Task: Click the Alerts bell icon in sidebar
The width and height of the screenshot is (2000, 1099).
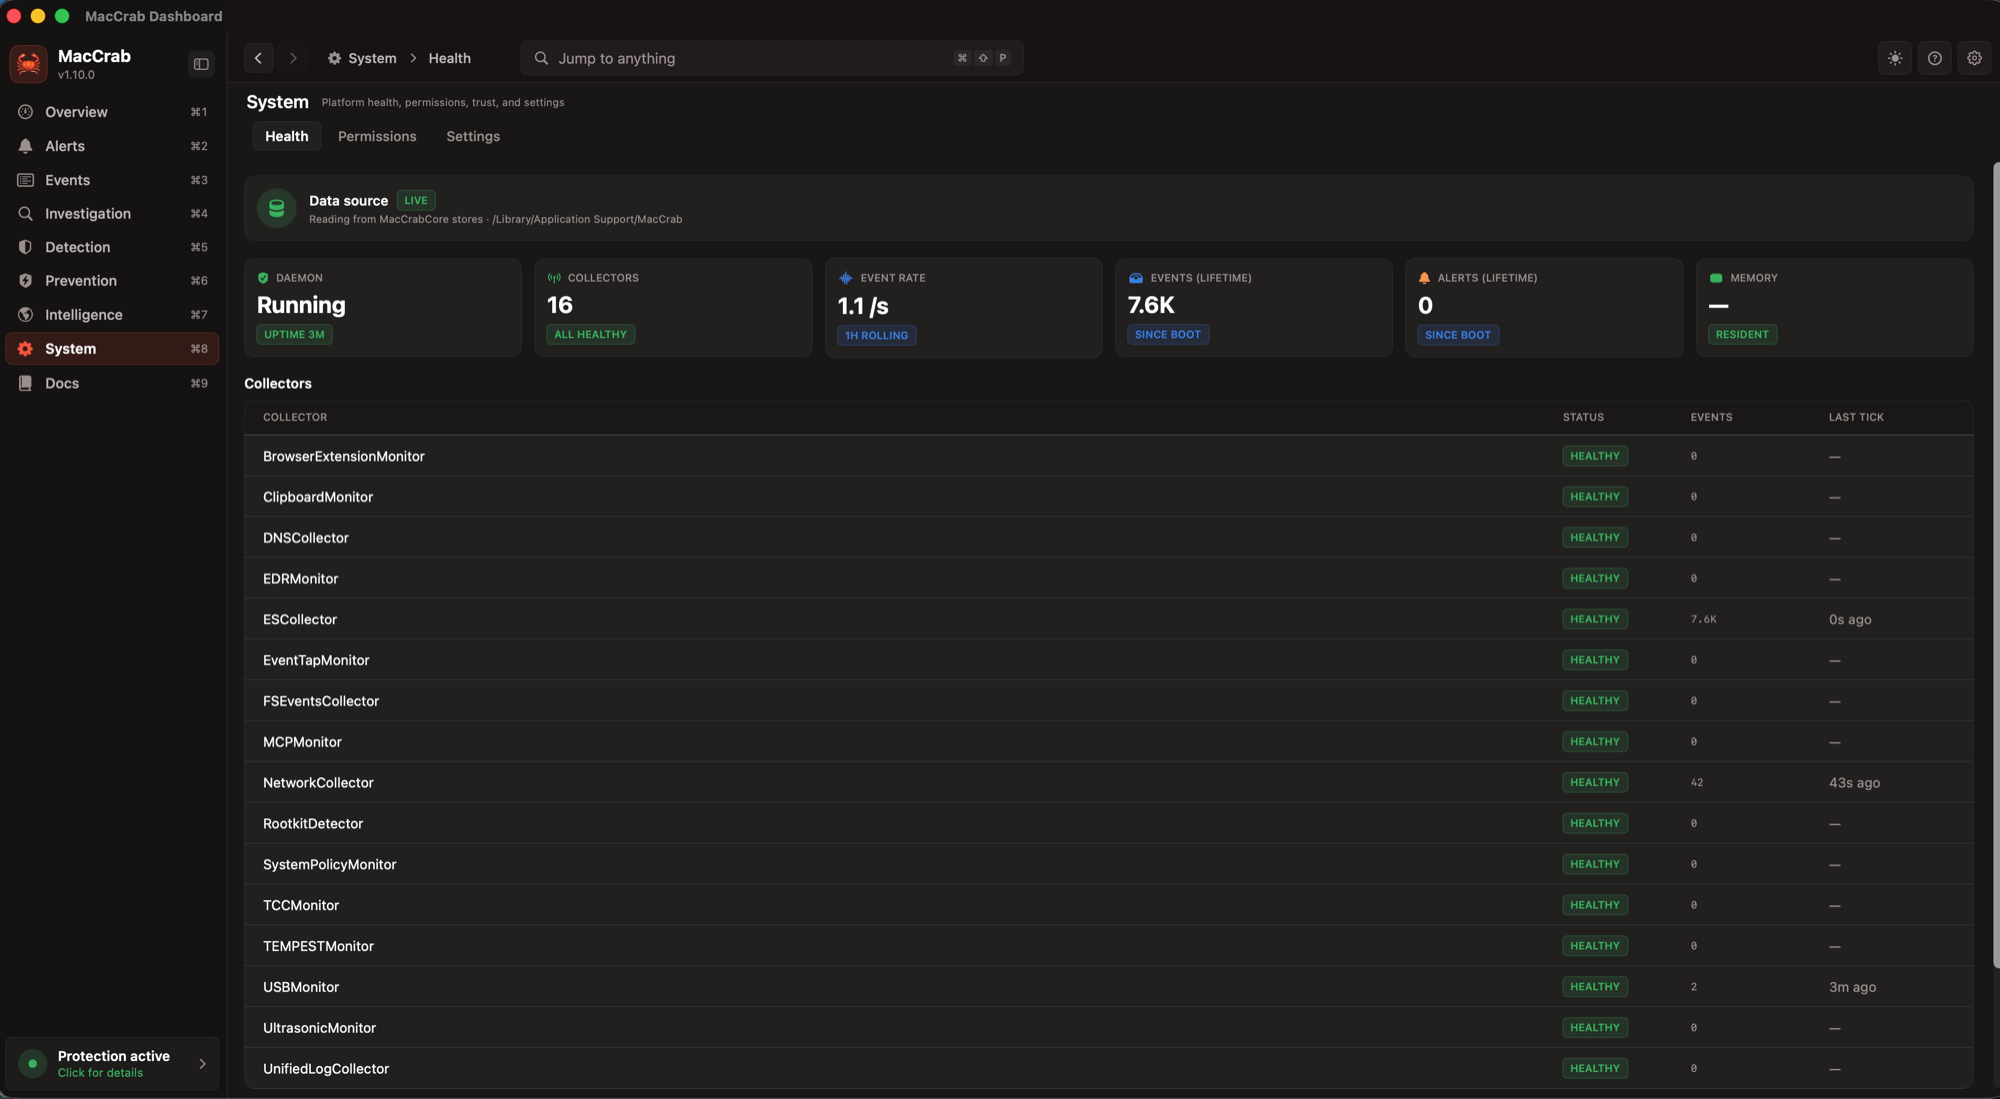Action: 26,146
